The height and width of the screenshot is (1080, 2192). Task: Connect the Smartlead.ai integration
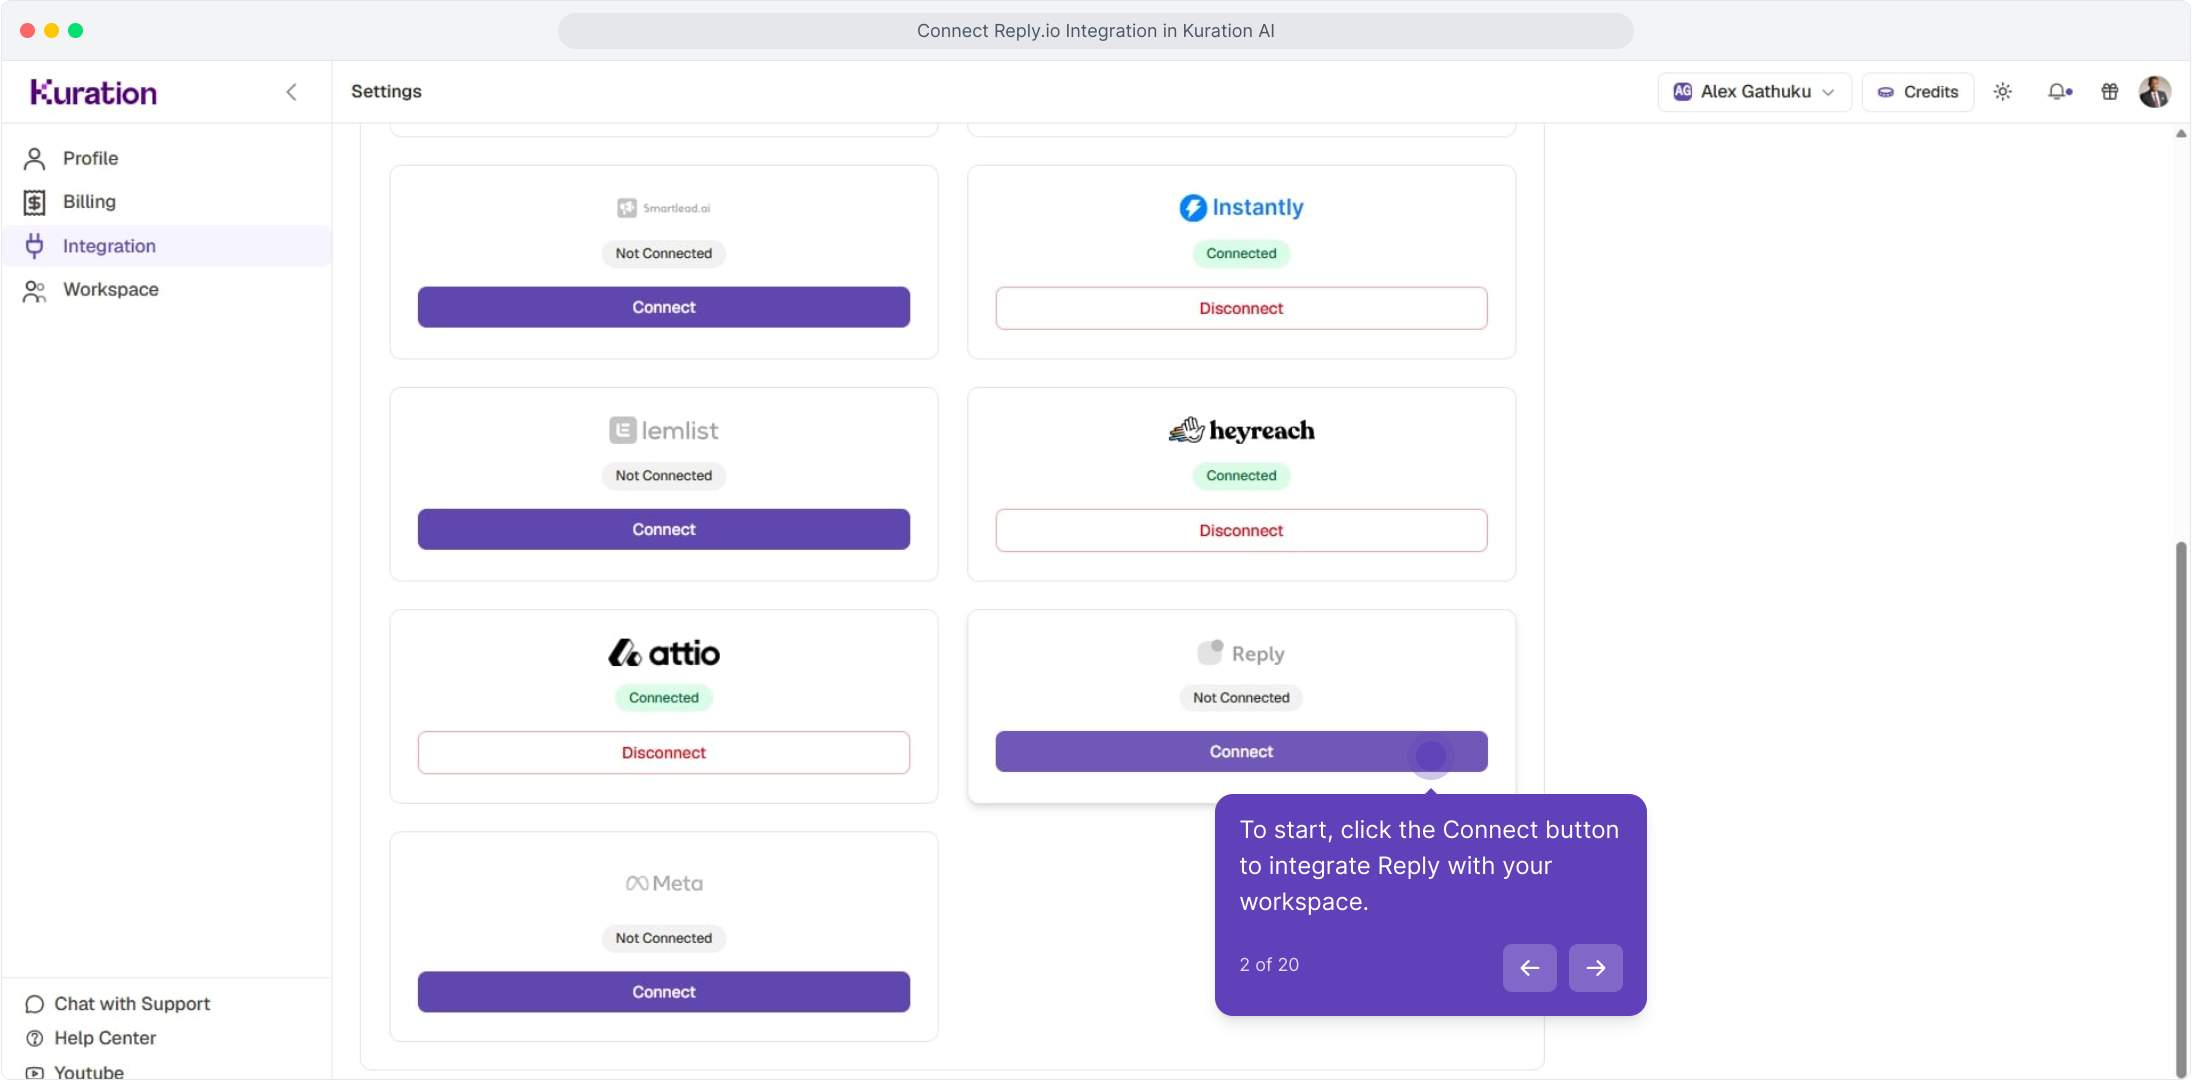pos(664,307)
